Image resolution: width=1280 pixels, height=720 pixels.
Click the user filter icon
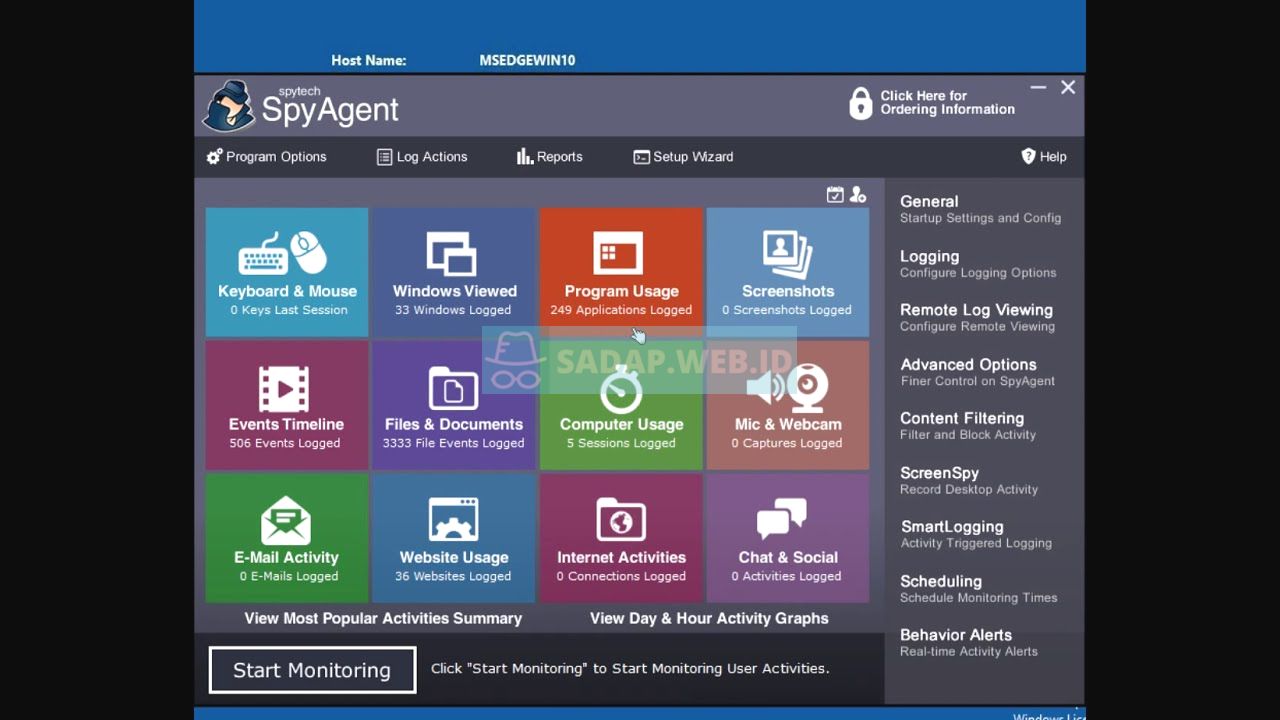pyautogui.click(x=858, y=195)
